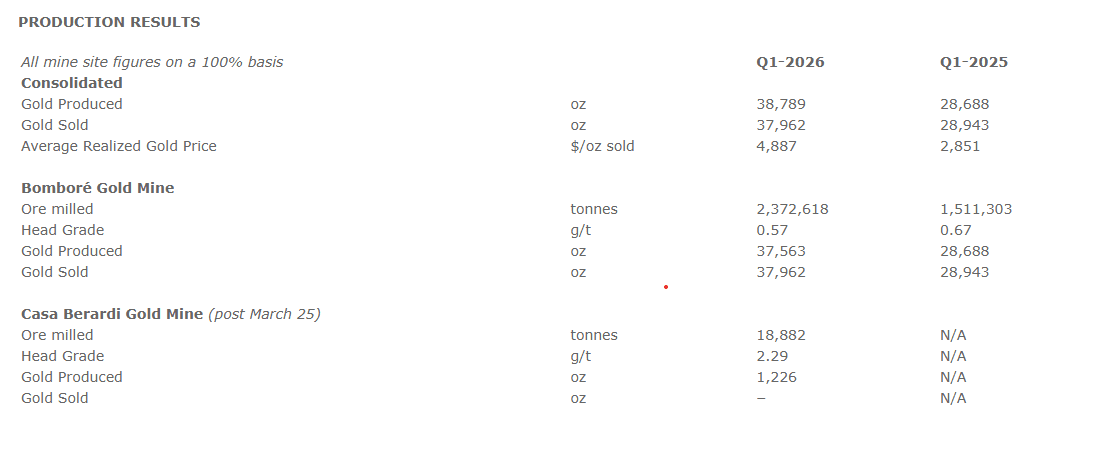Viewport: 1107px width, 451px height.
Task: Select the 2,372,618 tonnes value
Action: [x=792, y=209]
